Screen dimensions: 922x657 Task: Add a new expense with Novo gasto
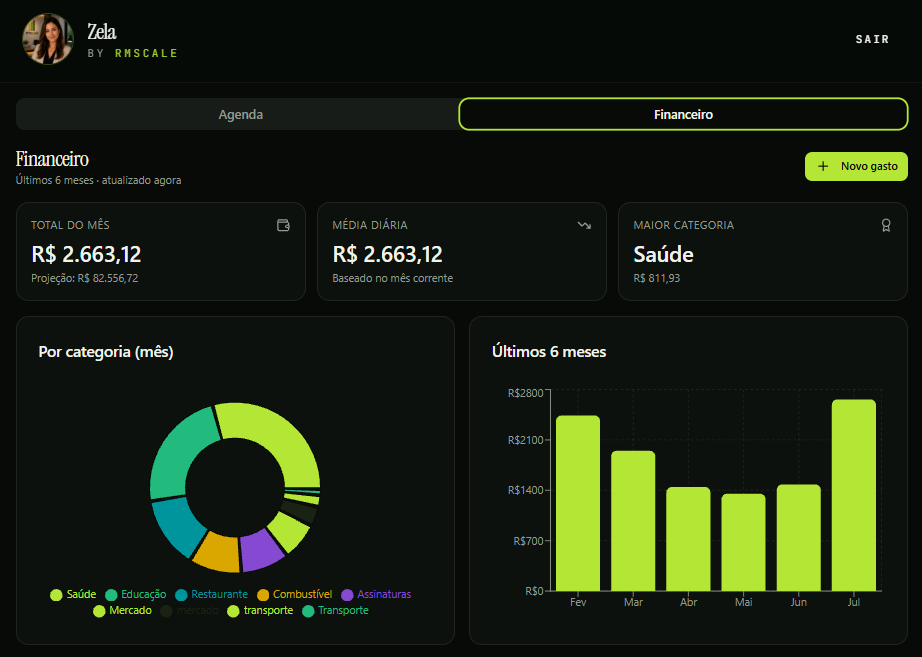click(856, 166)
